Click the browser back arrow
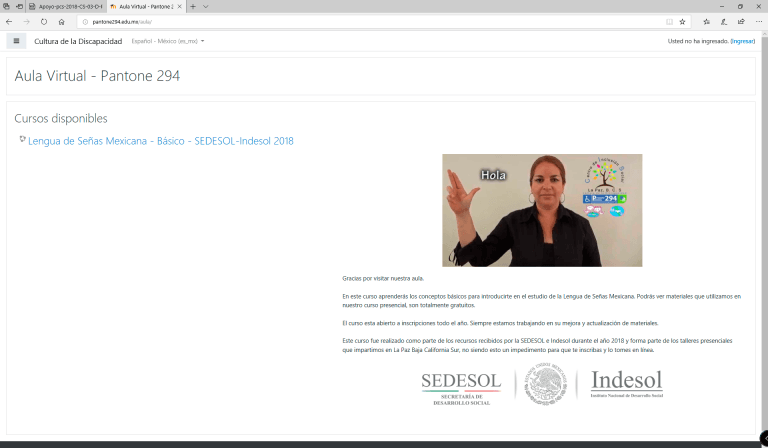 coord(10,21)
